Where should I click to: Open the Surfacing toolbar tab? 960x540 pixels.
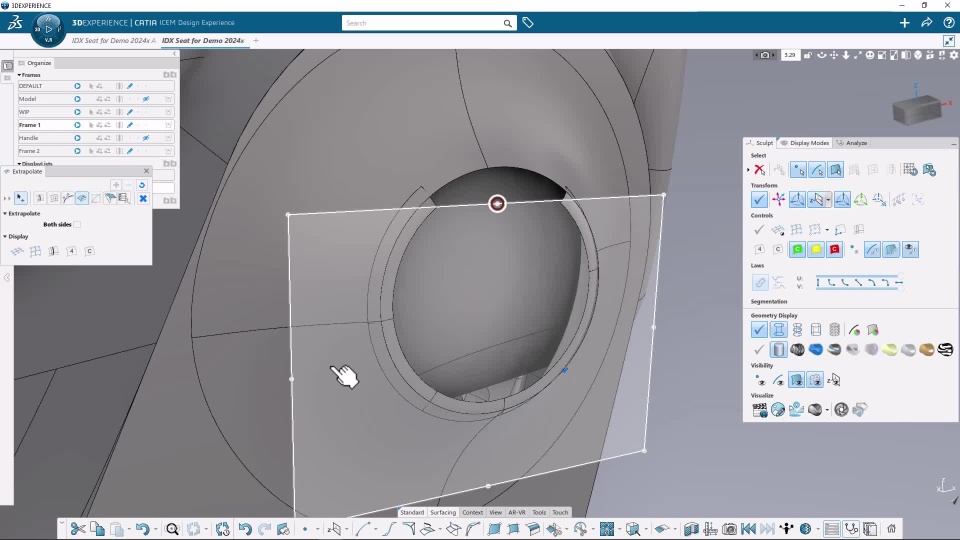(x=443, y=512)
